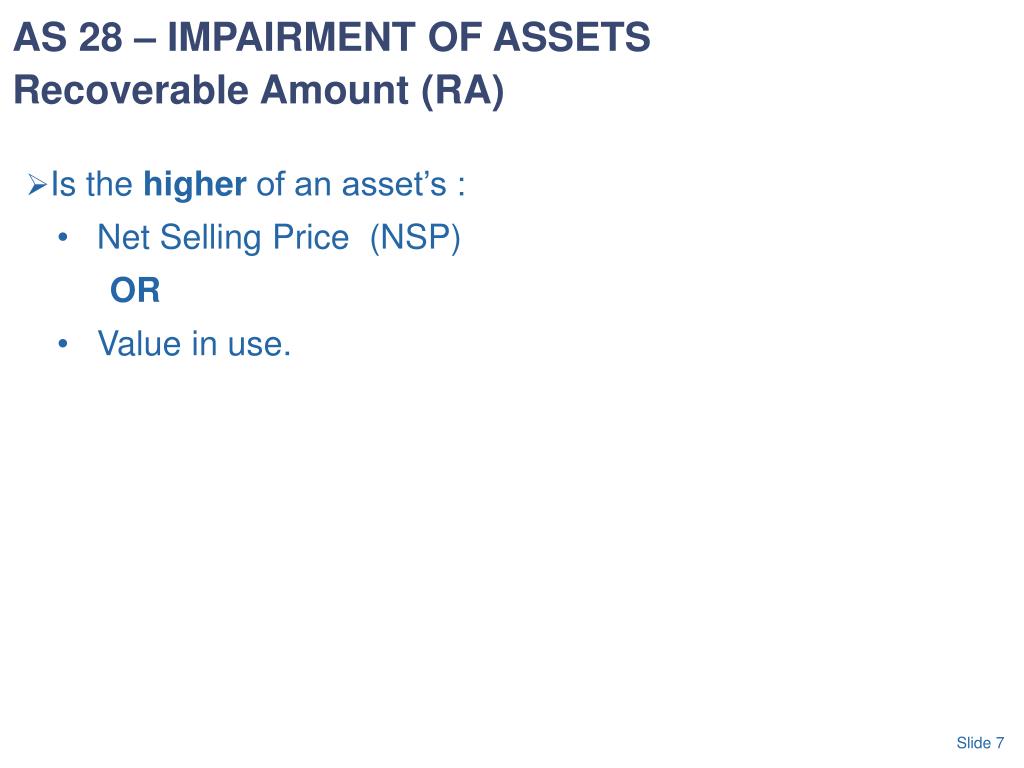Select the bold 'OR' text
The height and width of the screenshot is (768, 1024).
point(135,291)
